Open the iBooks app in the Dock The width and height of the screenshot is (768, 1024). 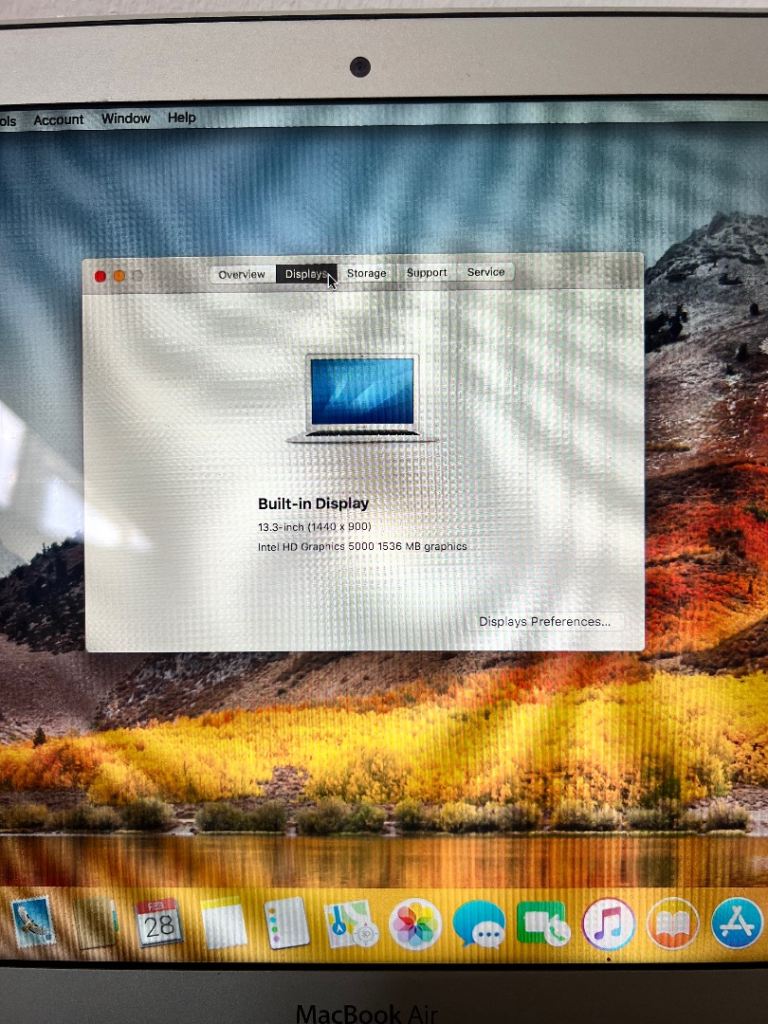pos(672,924)
